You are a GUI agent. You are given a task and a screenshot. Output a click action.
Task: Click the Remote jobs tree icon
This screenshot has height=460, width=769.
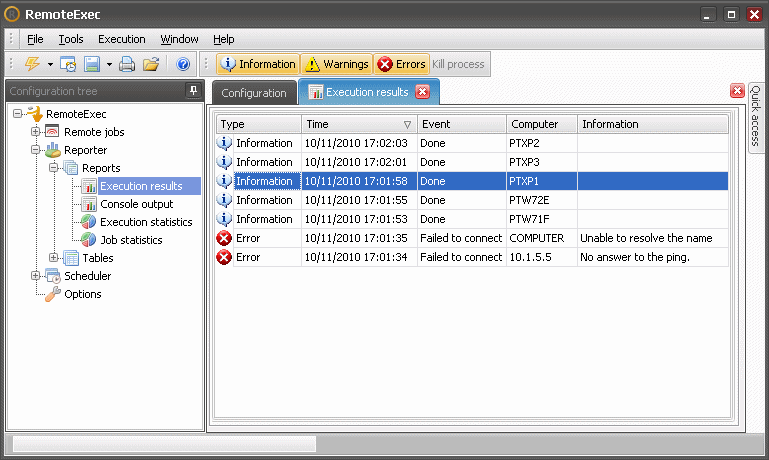pos(52,131)
